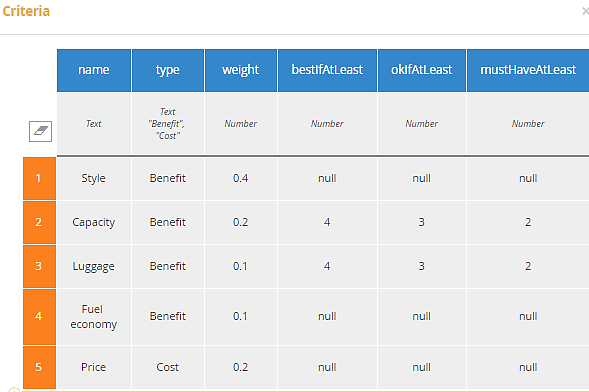This screenshot has height=392, width=589.
Task: Select row 3 header for Luggage
Action: pos(39,267)
